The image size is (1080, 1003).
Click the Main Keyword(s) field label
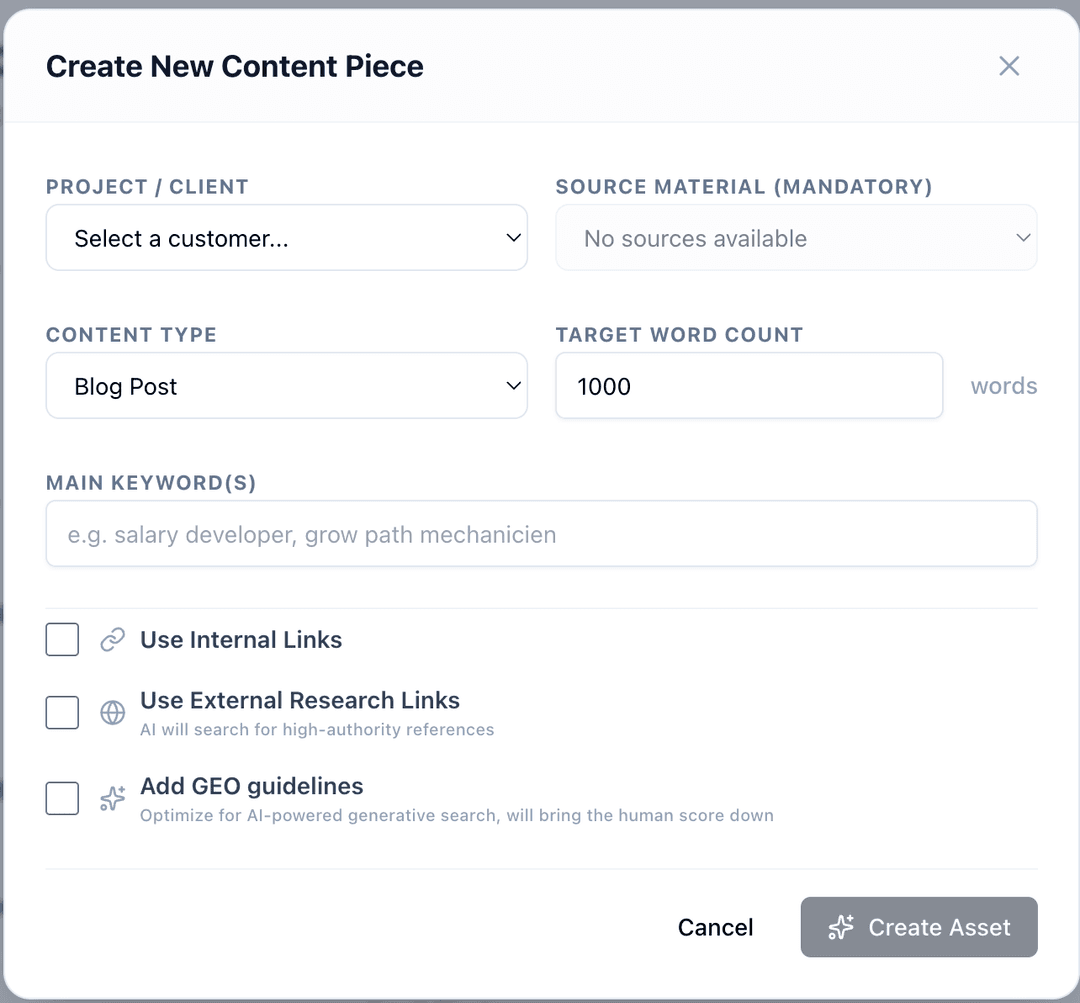pyautogui.click(x=151, y=483)
